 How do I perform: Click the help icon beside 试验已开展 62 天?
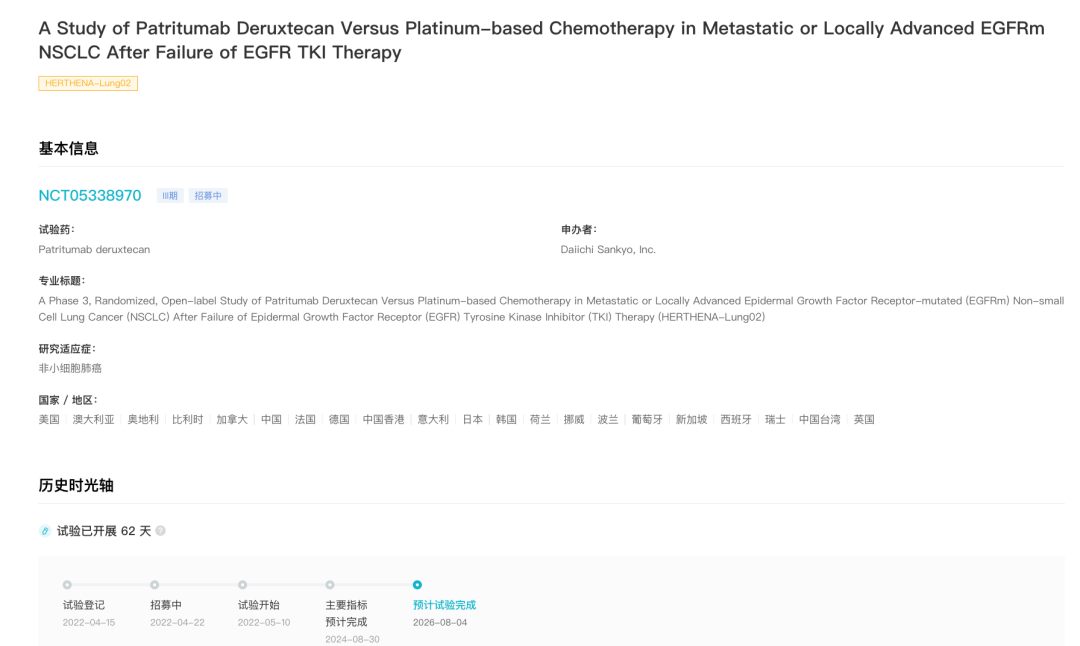click(161, 531)
